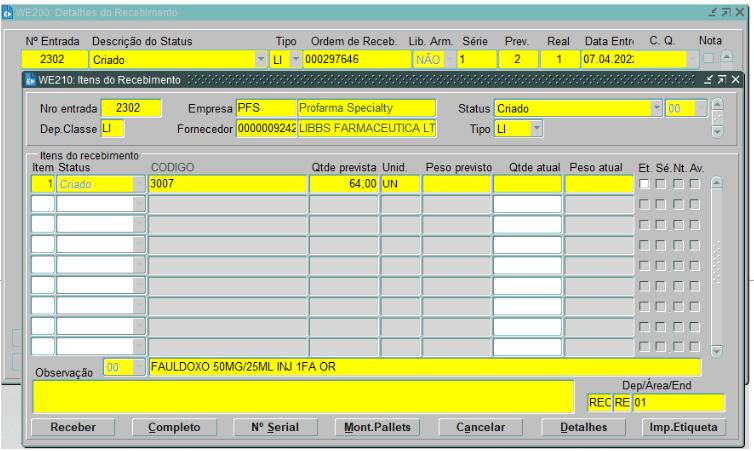Click the Dep/Área/End field showing REC
This screenshot has height=451, width=754.
click(x=600, y=402)
